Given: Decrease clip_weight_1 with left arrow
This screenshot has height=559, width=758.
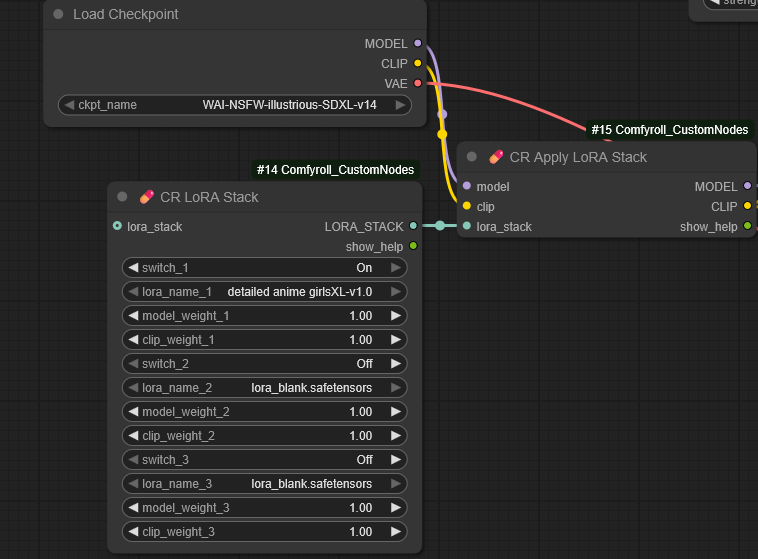Looking at the screenshot, I should pos(133,340).
